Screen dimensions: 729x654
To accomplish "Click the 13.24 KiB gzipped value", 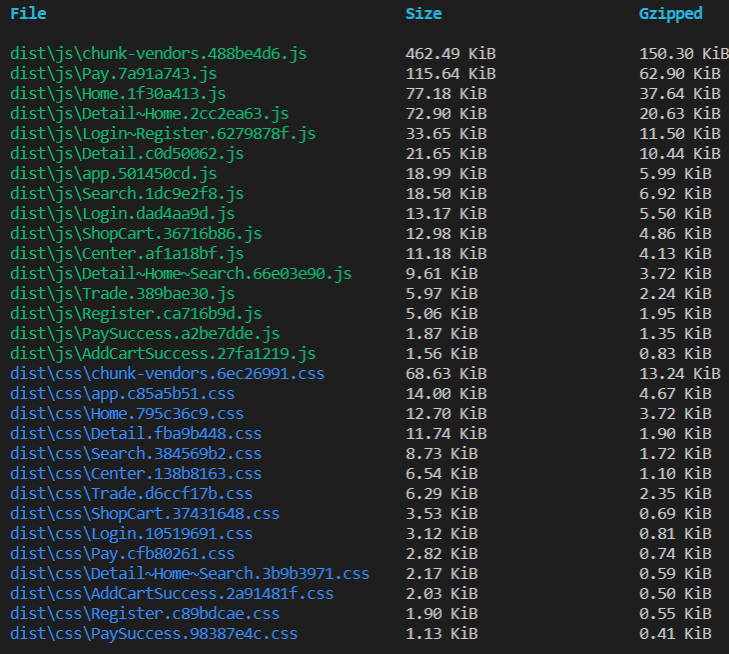I will click(680, 373).
